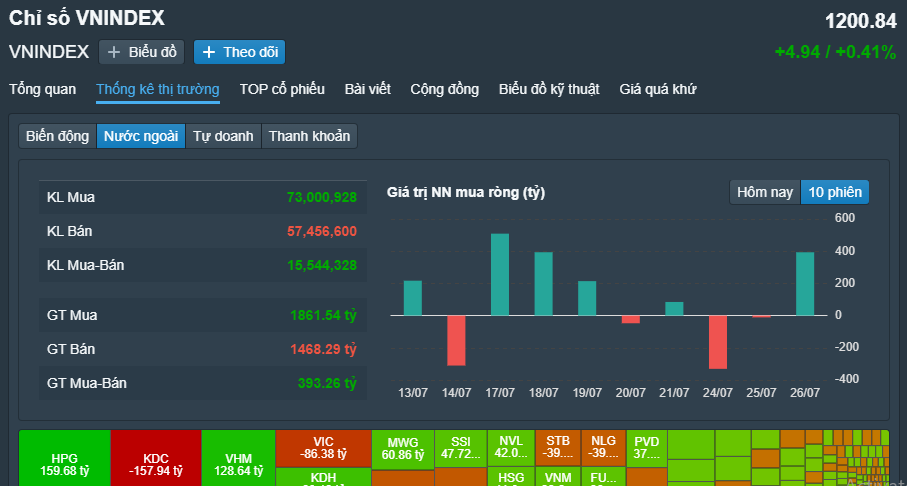Click the NLG heatmap tile
The width and height of the screenshot is (907, 486).
click(x=603, y=448)
